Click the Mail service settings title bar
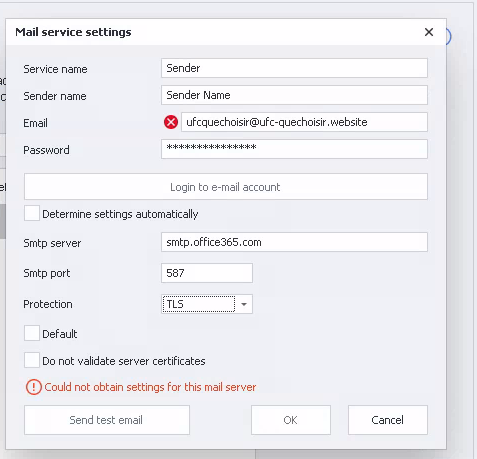Image resolution: width=477 pixels, height=459 pixels. tap(226, 32)
